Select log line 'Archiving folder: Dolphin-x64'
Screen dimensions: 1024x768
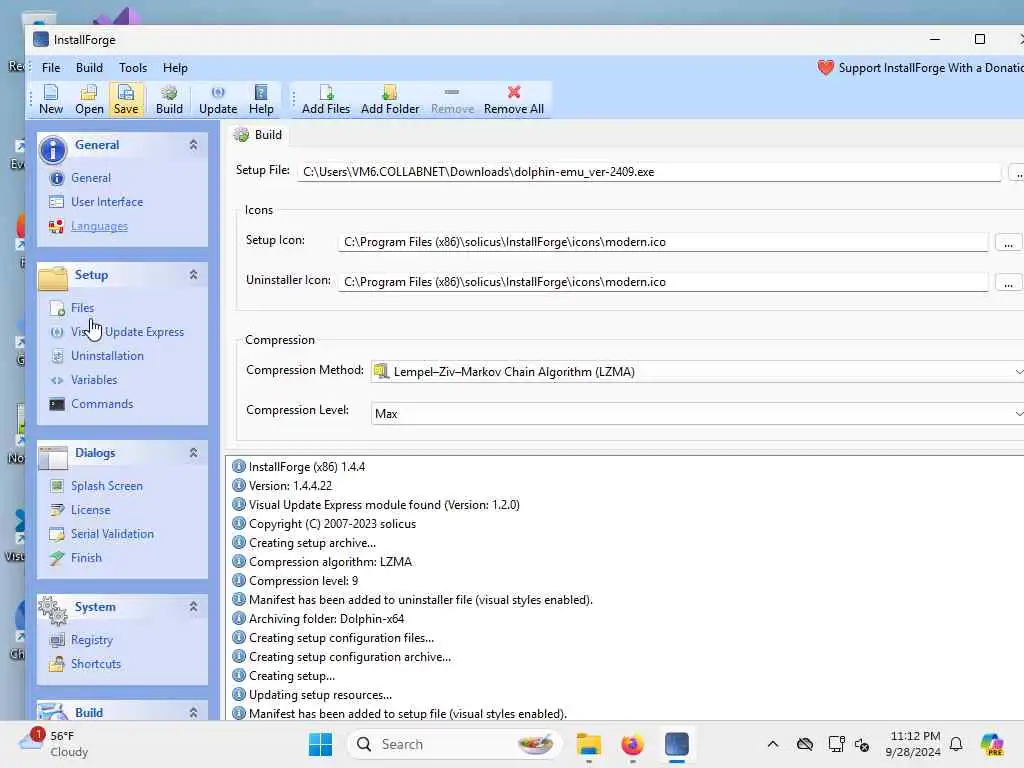coord(327,618)
